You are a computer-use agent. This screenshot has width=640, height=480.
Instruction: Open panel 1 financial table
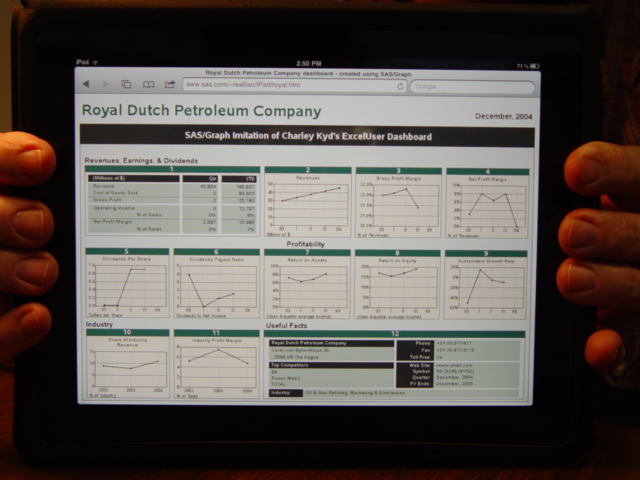point(172,200)
